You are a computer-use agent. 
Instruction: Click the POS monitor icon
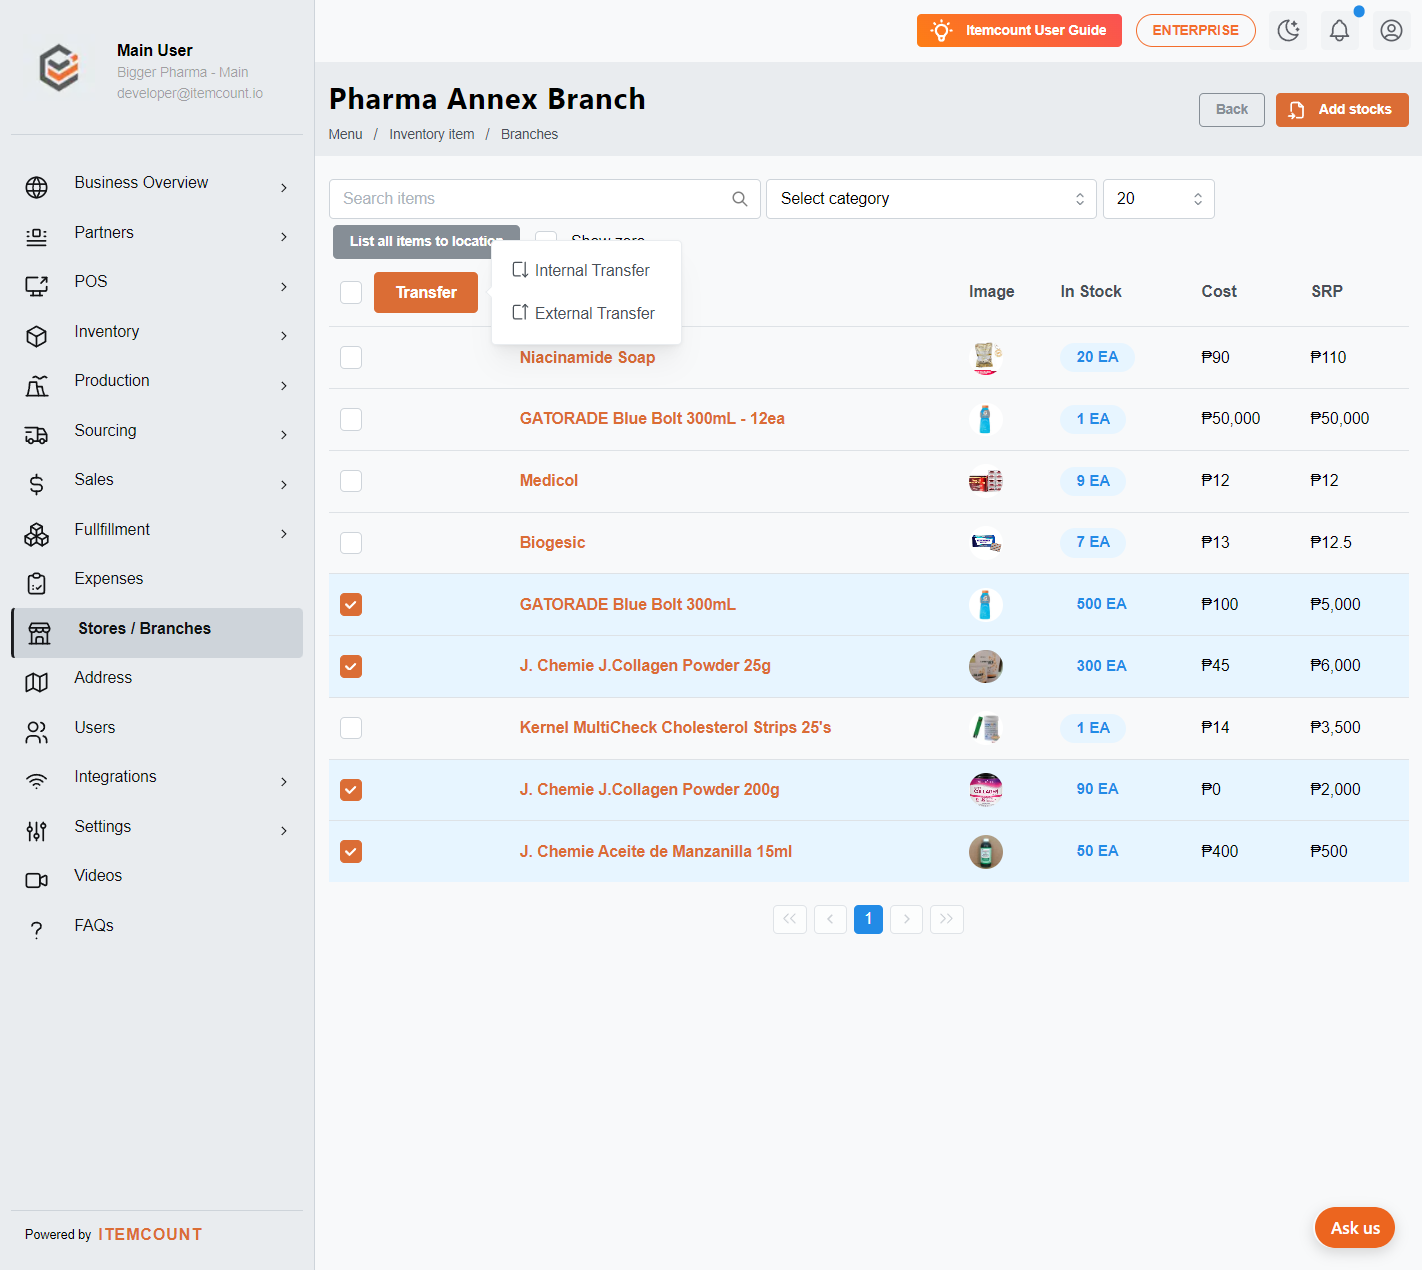[x=37, y=286]
